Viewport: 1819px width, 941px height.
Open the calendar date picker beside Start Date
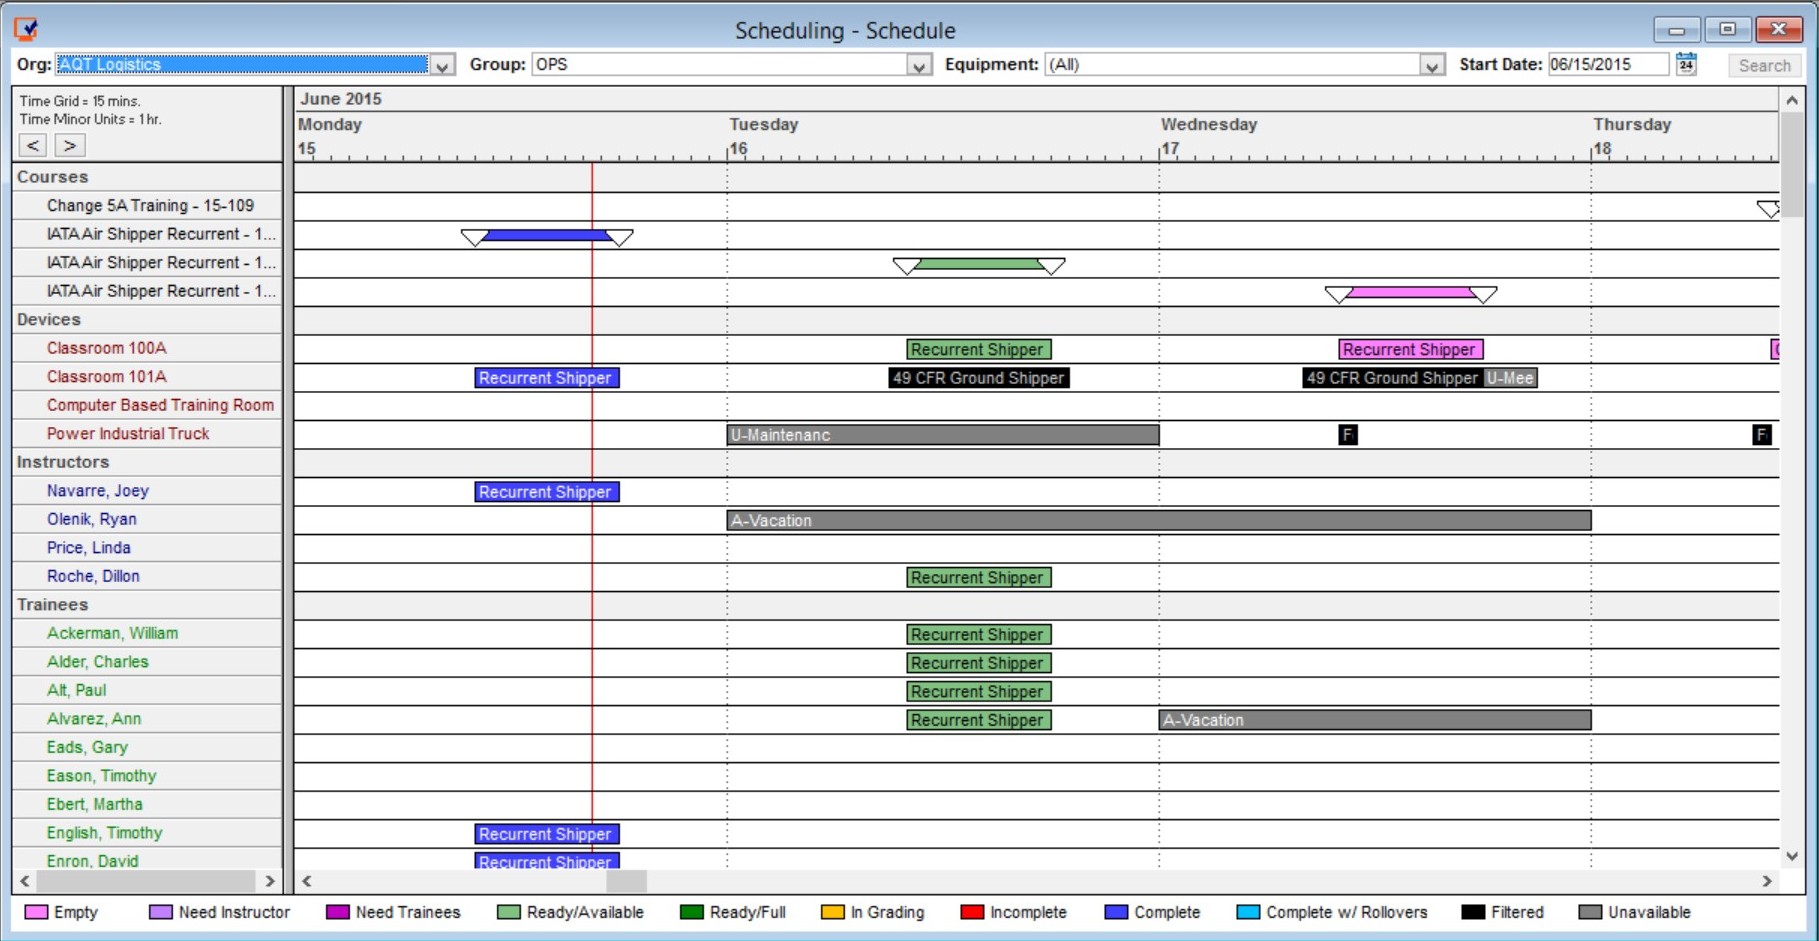click(1686, 64)
